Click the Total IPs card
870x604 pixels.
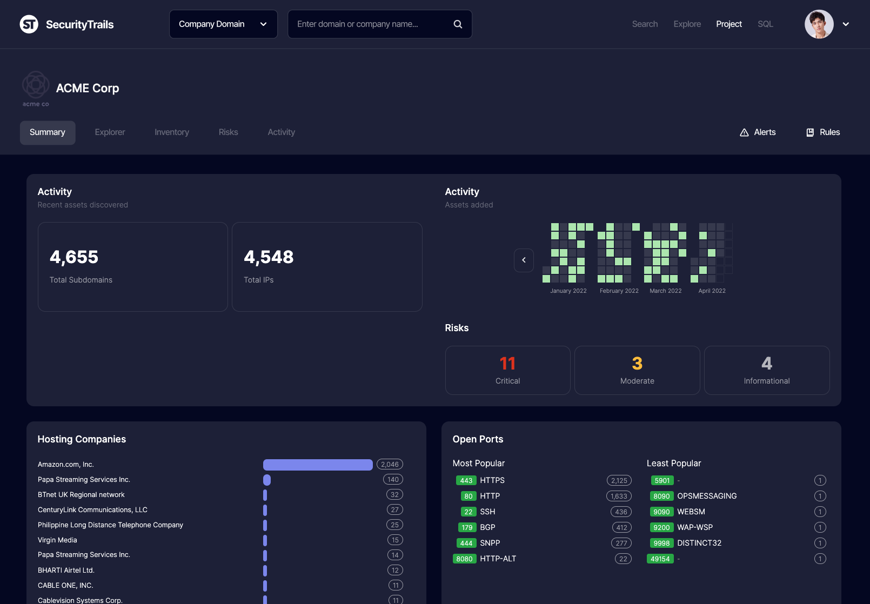327,267
